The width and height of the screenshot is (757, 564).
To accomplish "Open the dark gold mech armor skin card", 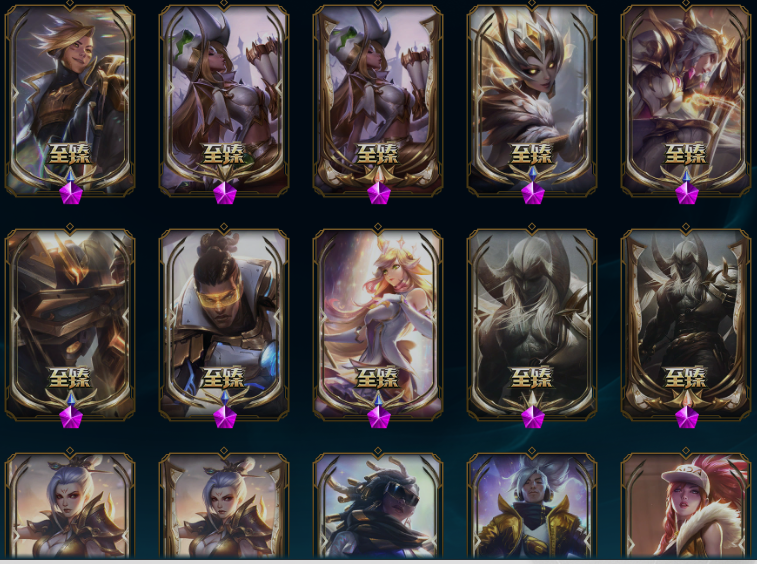I will click(70, 323).
